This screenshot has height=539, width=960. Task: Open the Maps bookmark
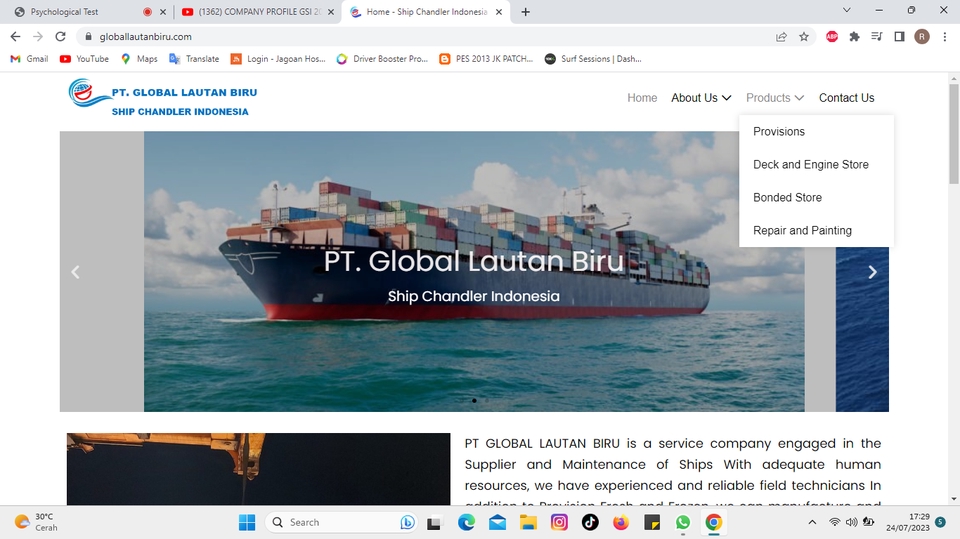(x=139, y=59)
